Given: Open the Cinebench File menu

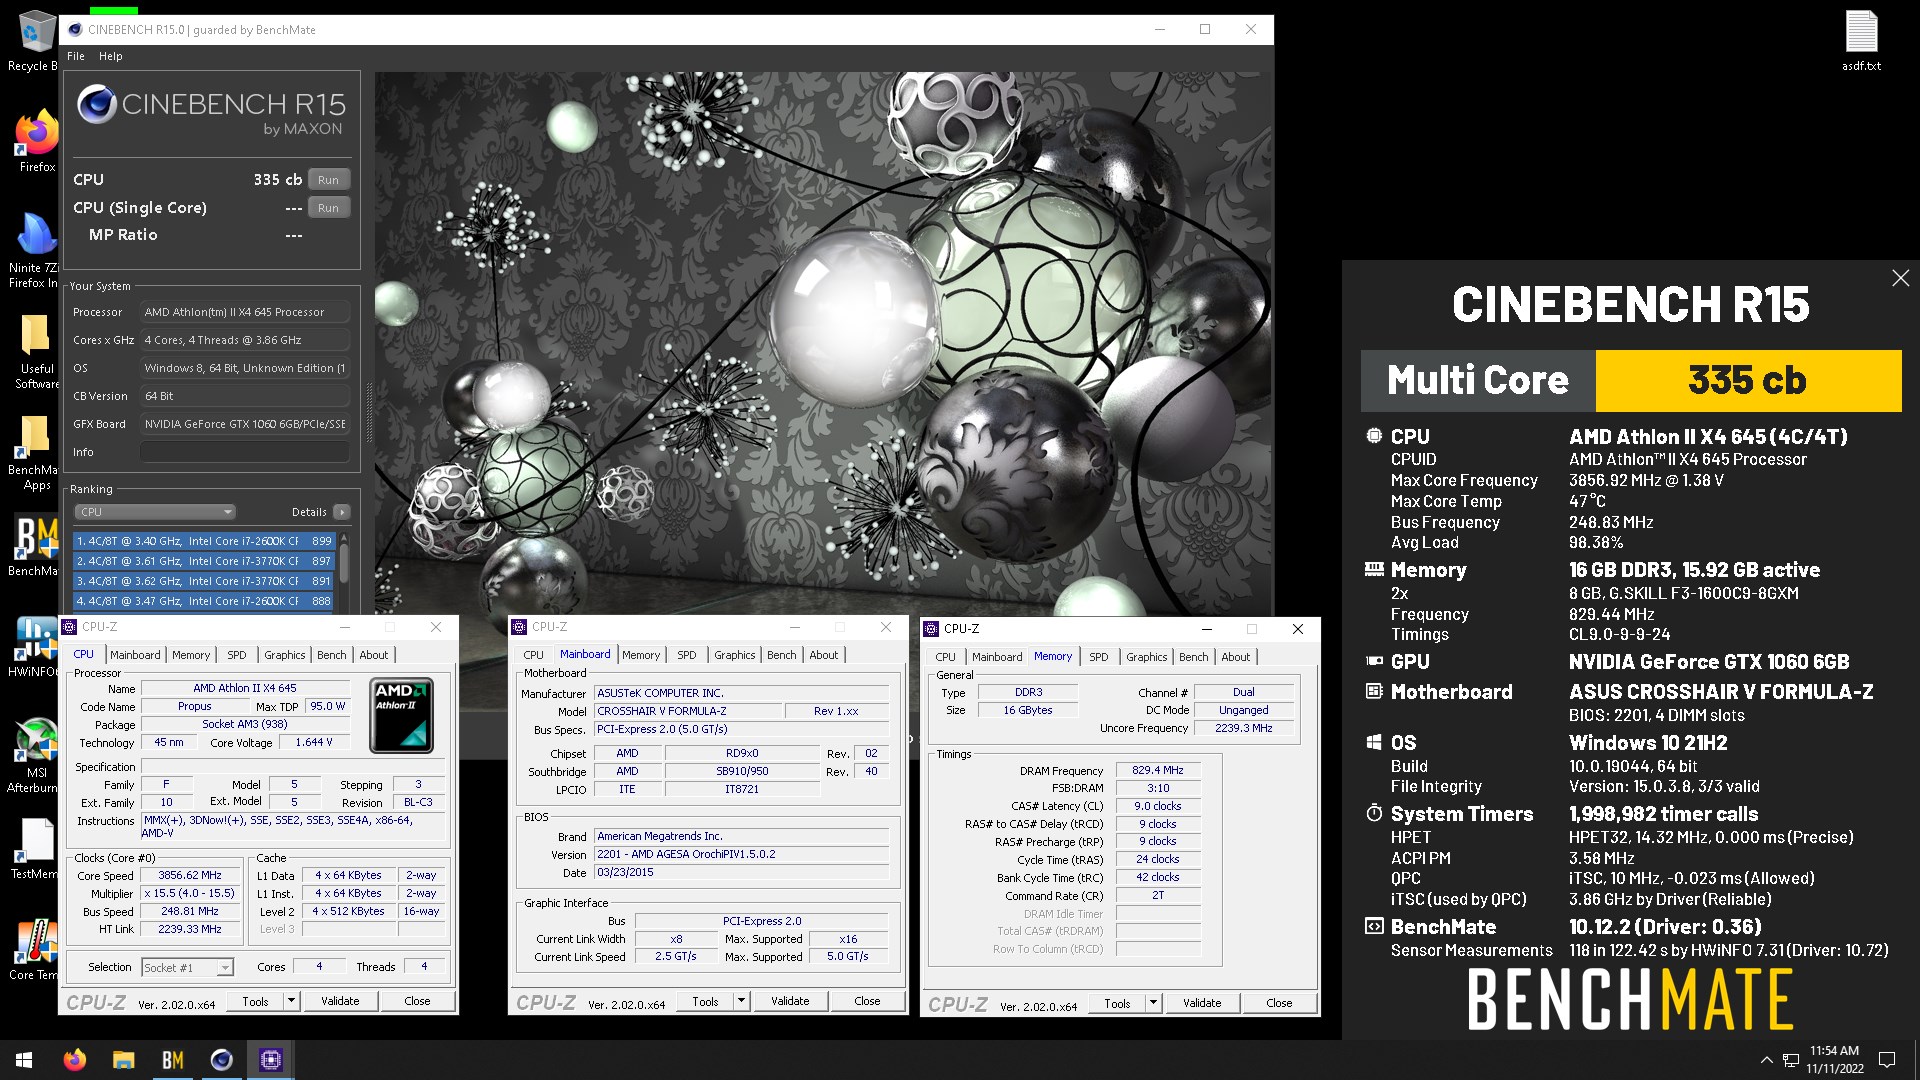Looking at the screenshot, I should tap(76, 56).
